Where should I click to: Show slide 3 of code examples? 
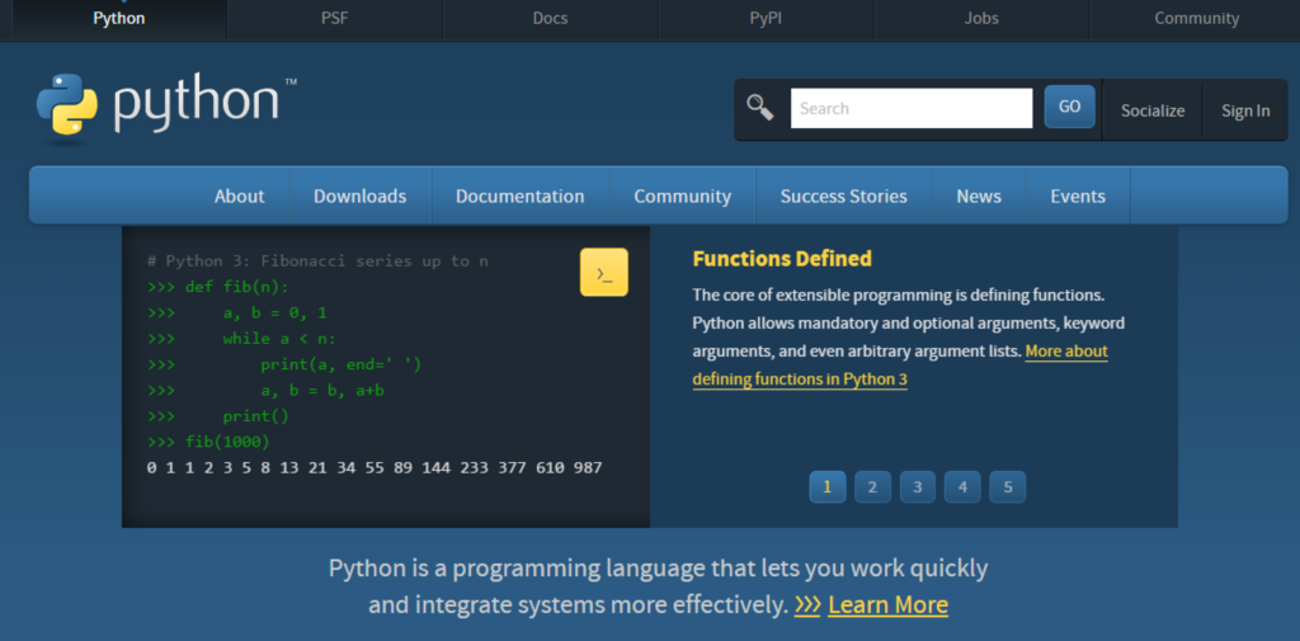[917, 487]
